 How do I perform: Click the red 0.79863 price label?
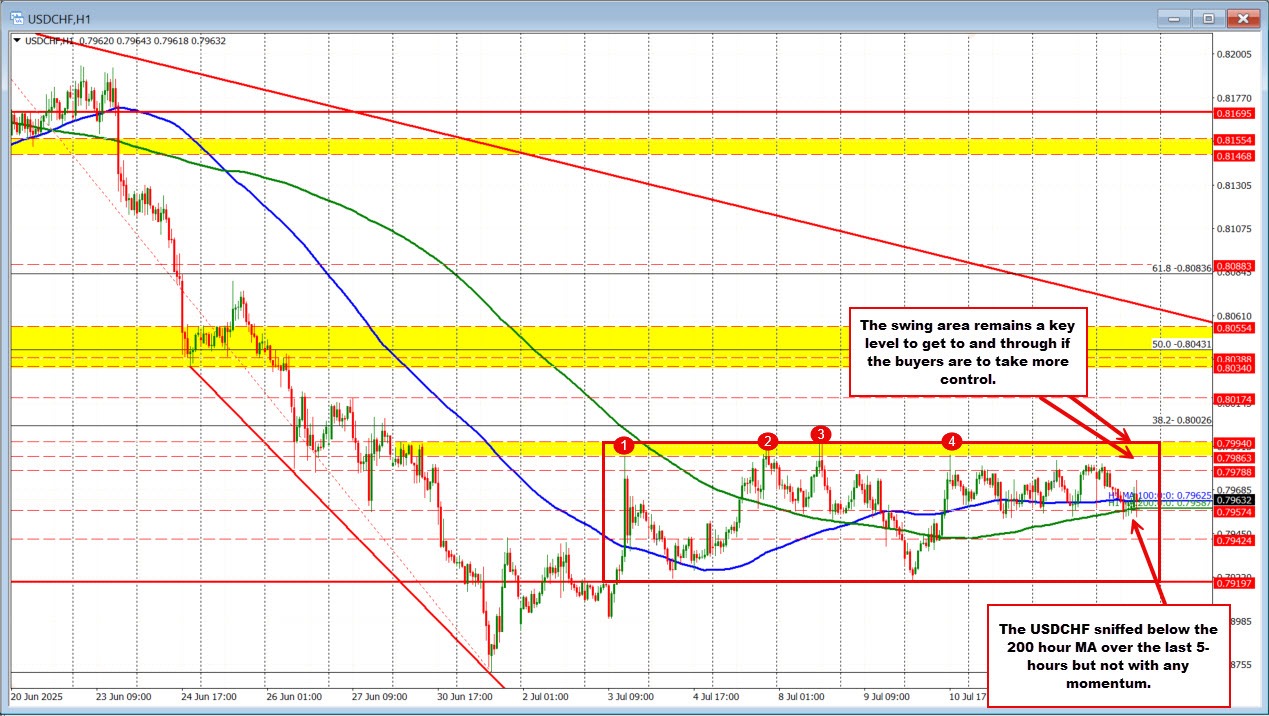pos(1232,456)
